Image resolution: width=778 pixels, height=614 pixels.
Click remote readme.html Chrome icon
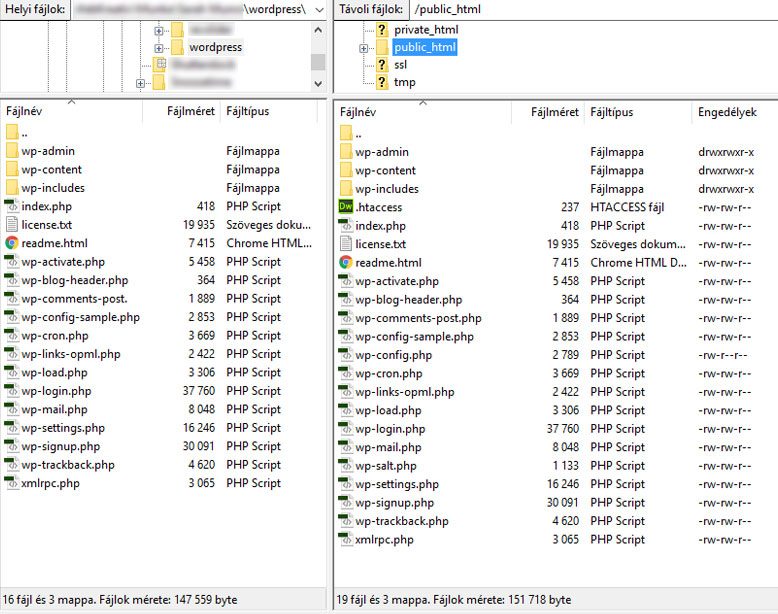[346, 262]
